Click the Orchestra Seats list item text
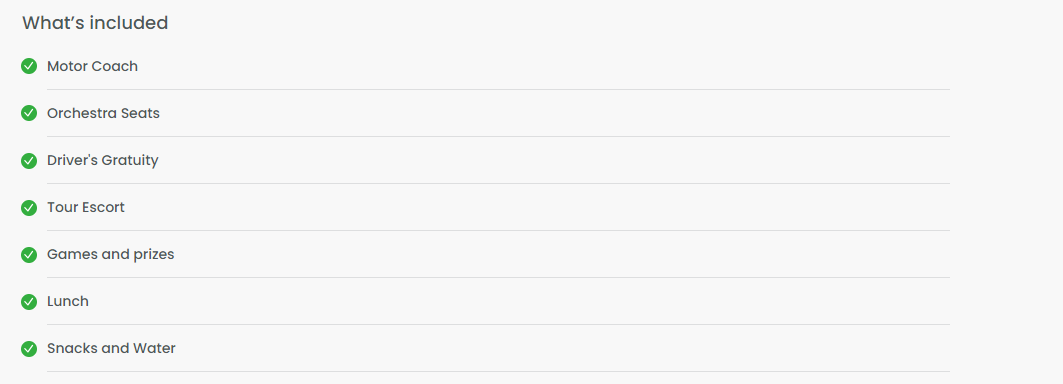Image resolution: width=1063 pixels, height=384 pixels. (x=103, y=113)
